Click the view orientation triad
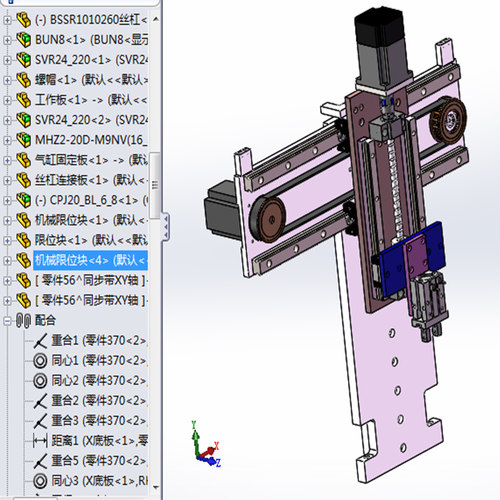 205,445
